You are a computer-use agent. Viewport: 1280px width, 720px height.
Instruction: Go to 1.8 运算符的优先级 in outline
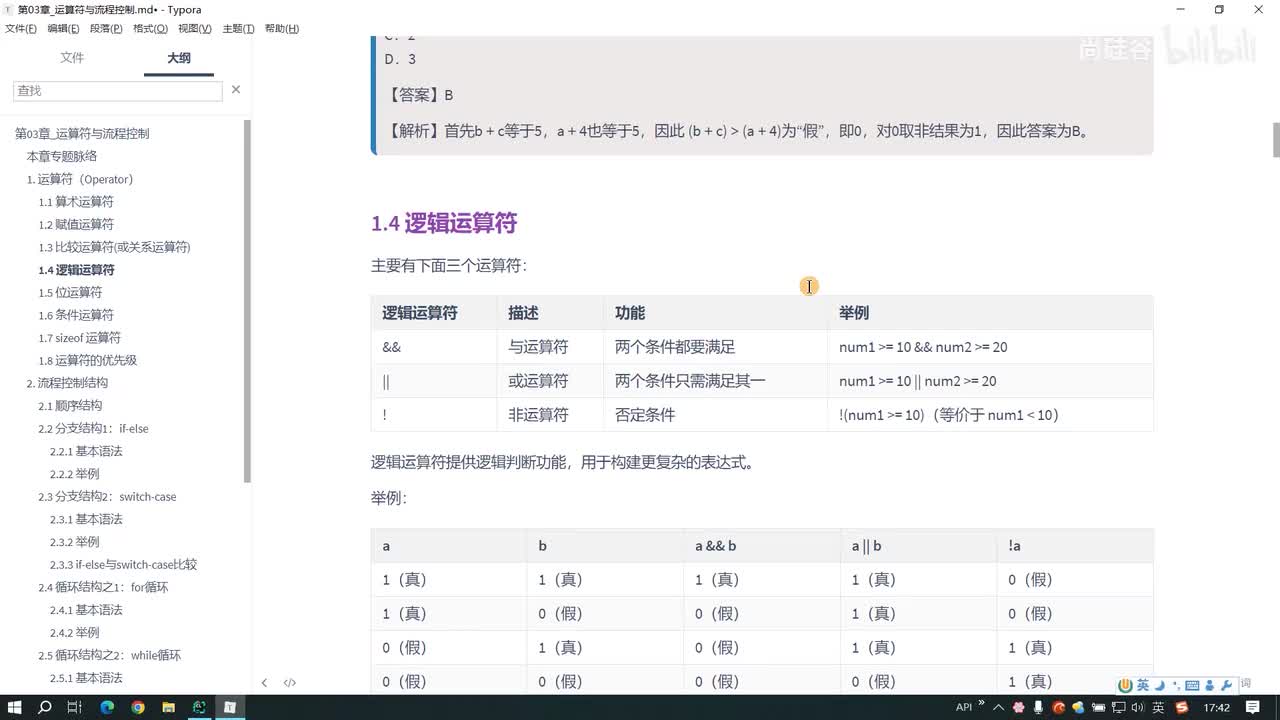tap(88, 361)
